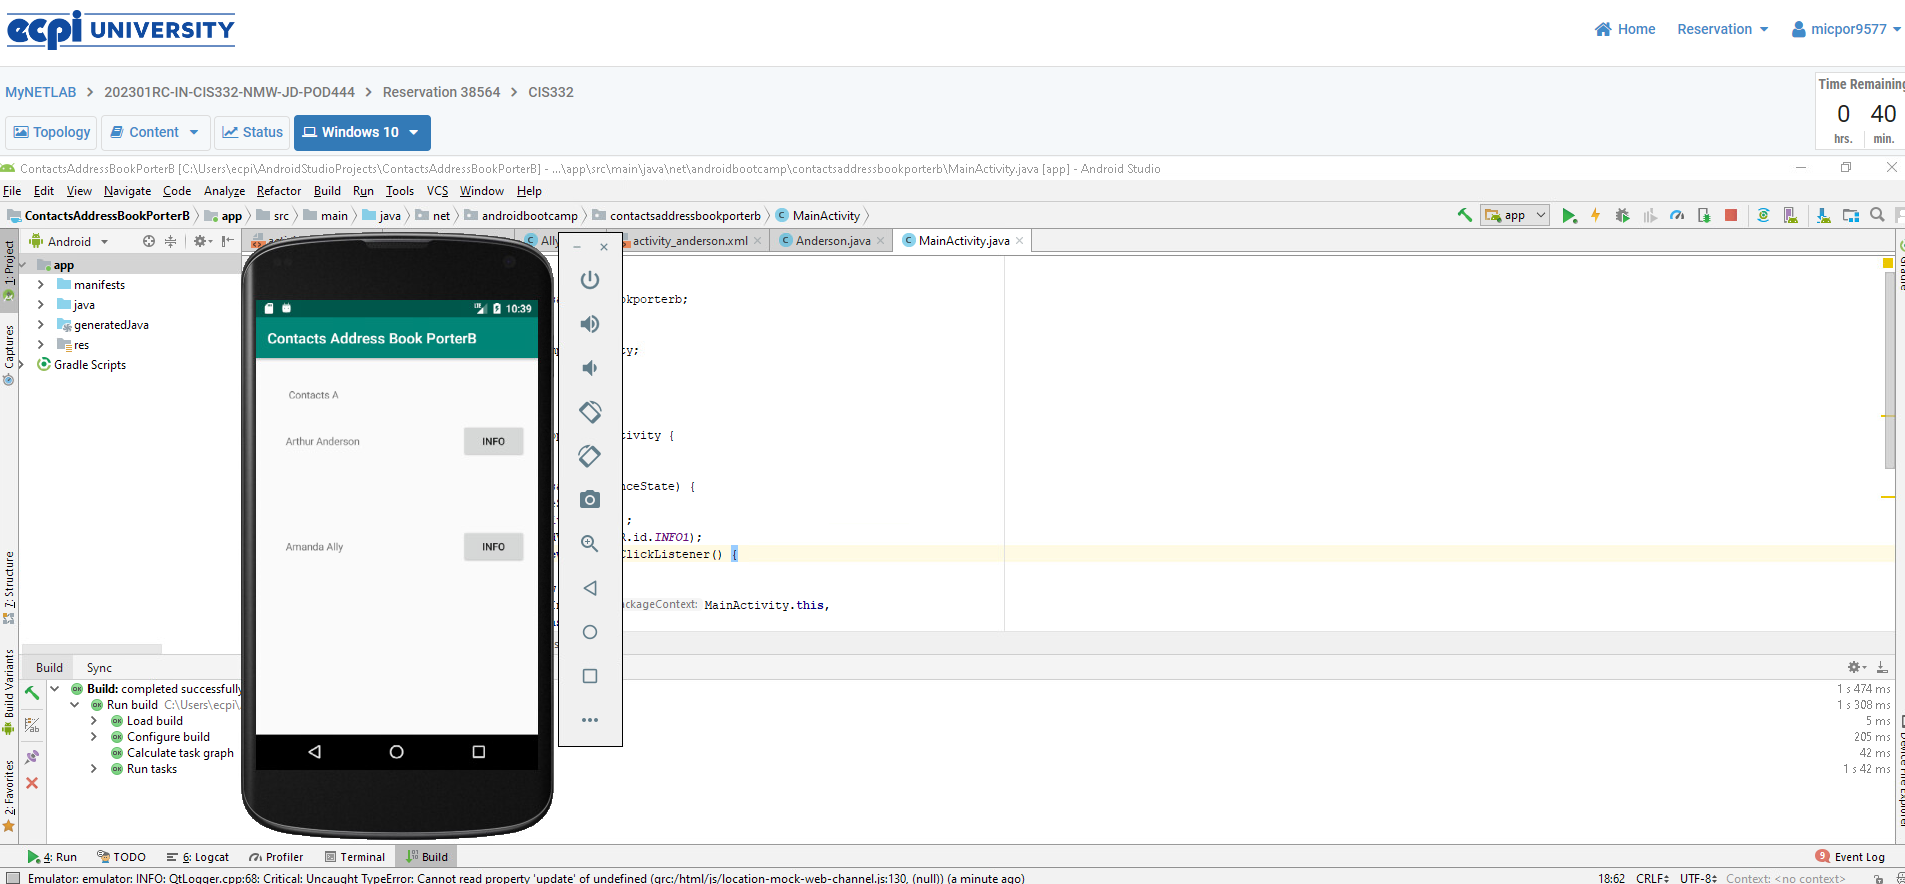Hide the Project panel with hide icon

(x=228, y=241)
